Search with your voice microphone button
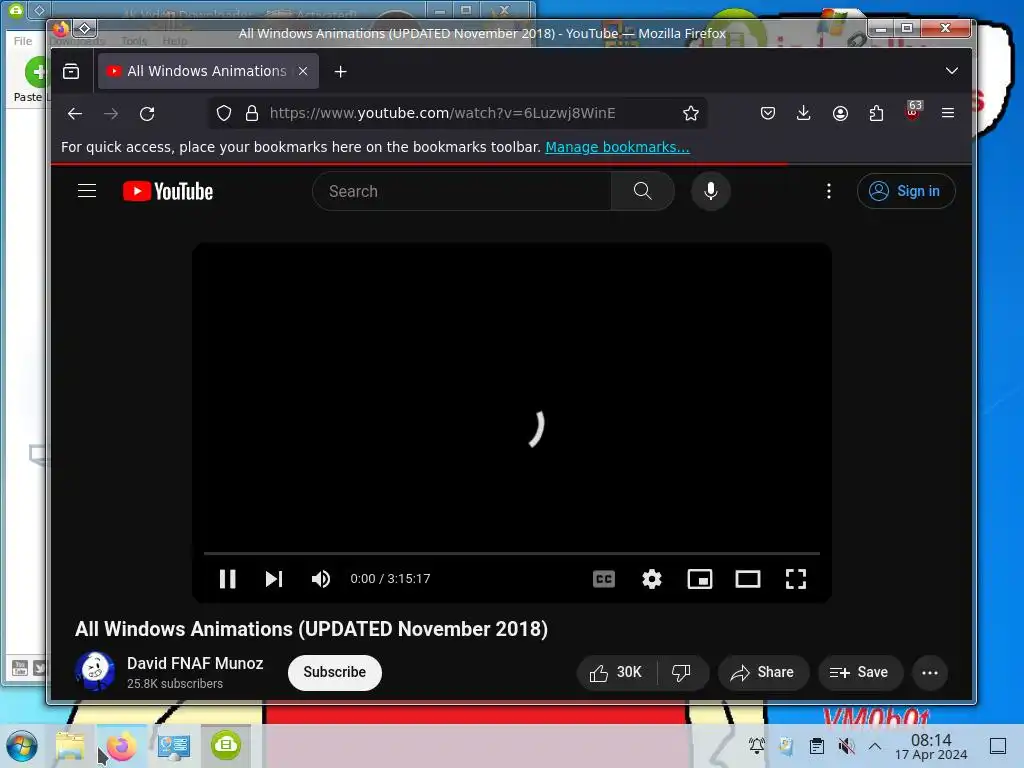This screenshot has width=1024, height=768. pyautogui.click(x=711, y=191)
